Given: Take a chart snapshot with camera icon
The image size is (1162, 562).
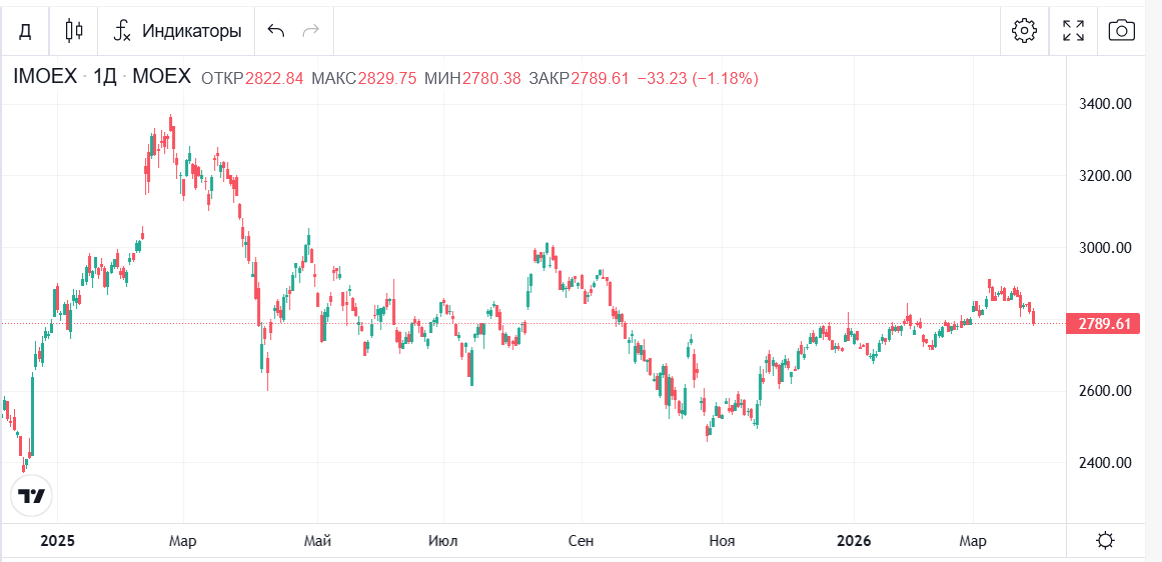Looking at the screenshot, I should [x=1121, y=30].
